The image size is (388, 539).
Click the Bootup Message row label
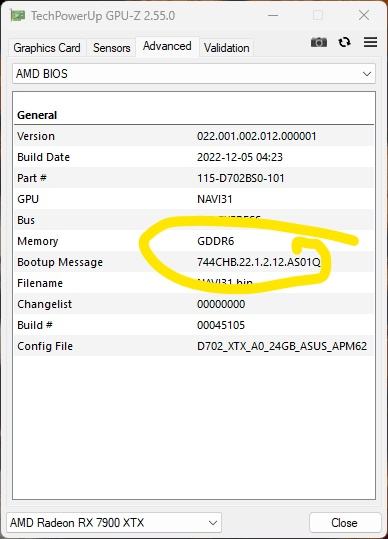coord(60,262)
